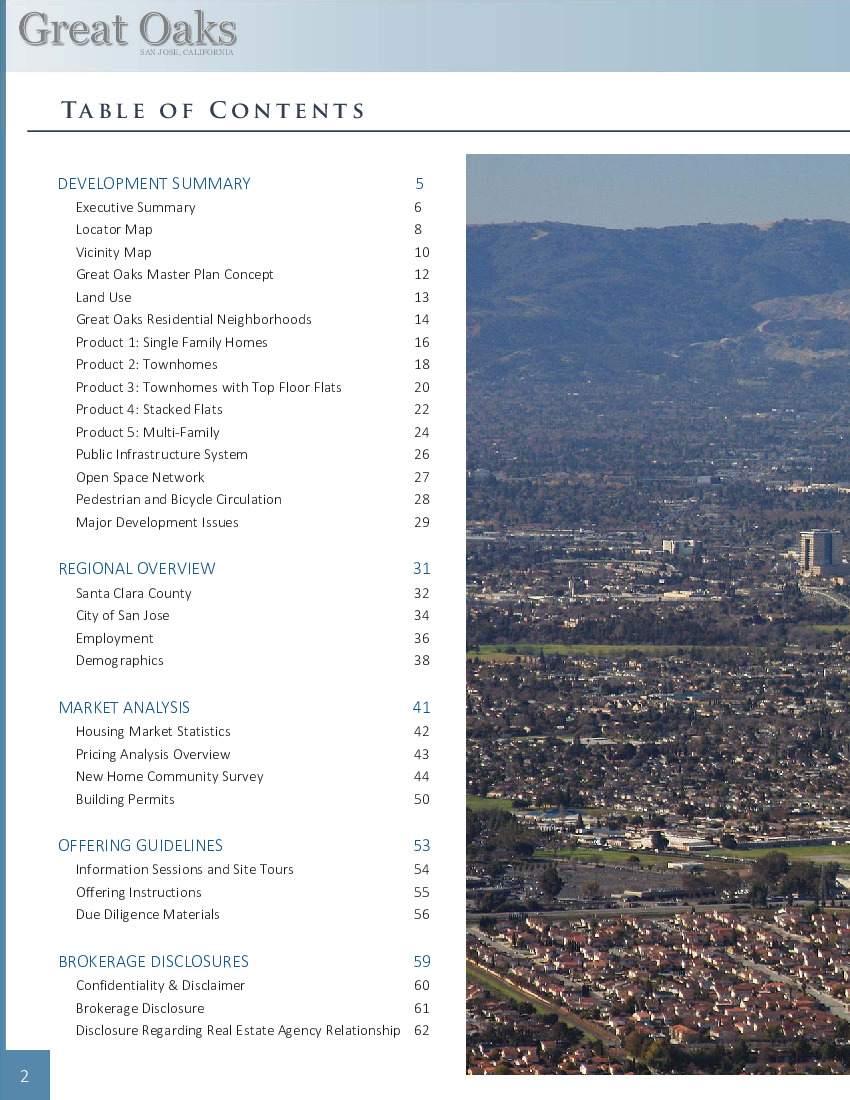
Task: Open Product 4: Stacked Flats entry
Action: tap(149, 410)
